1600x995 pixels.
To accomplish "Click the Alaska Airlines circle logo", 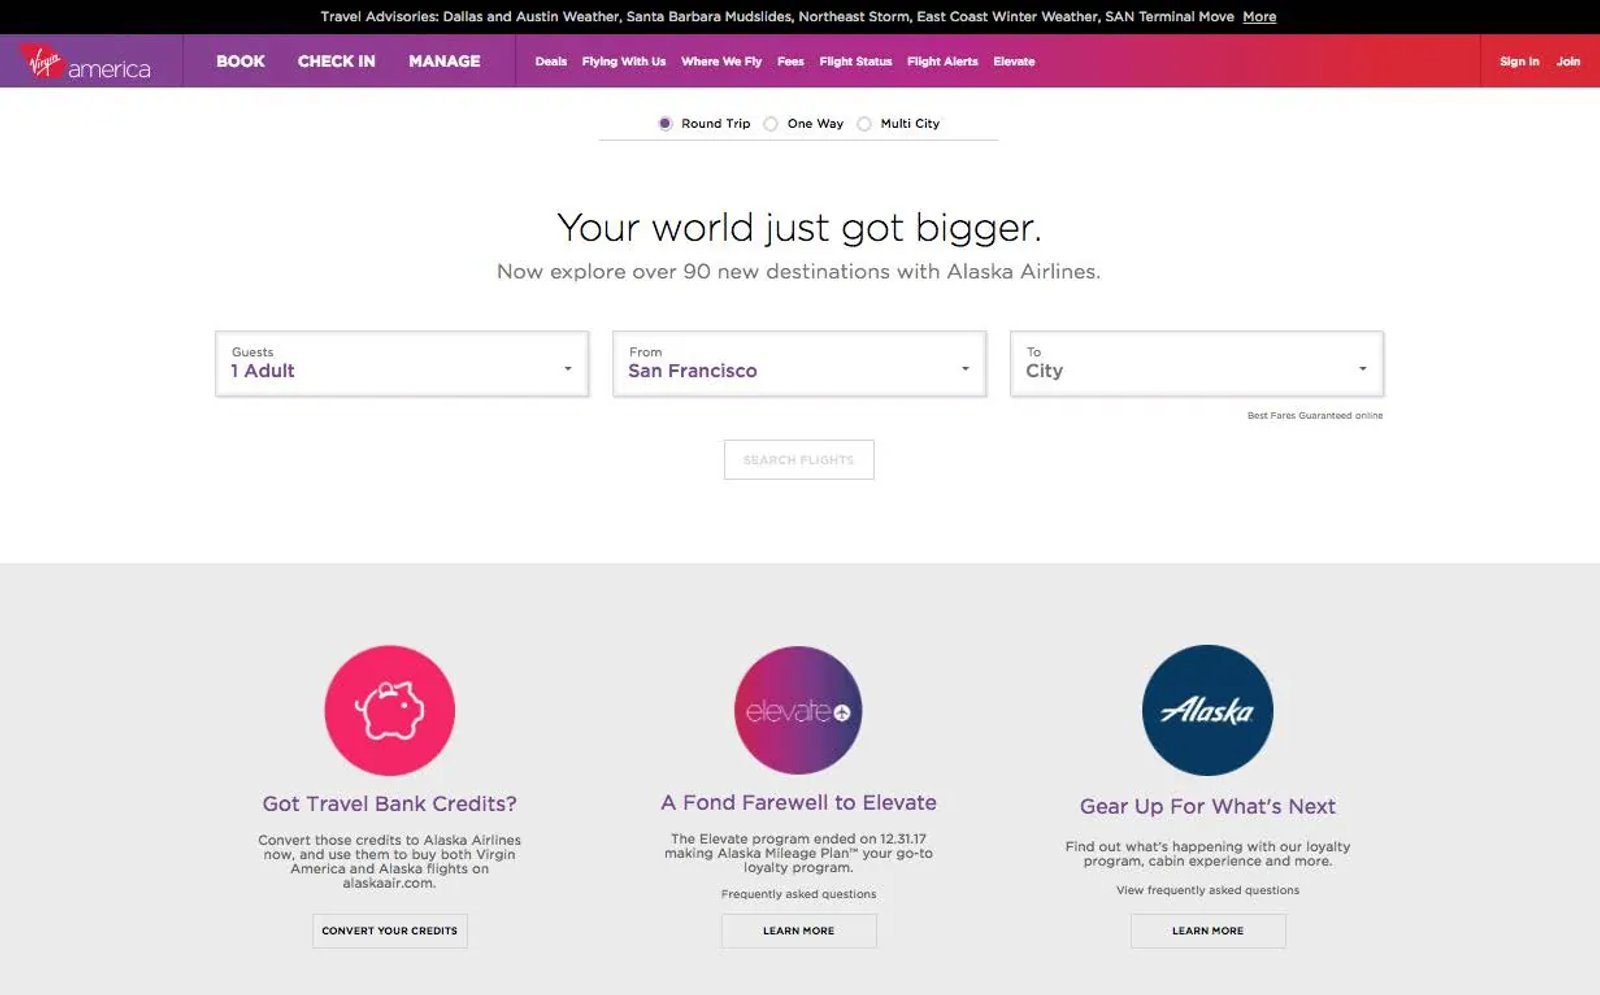I will click(x=1208, y=710).
